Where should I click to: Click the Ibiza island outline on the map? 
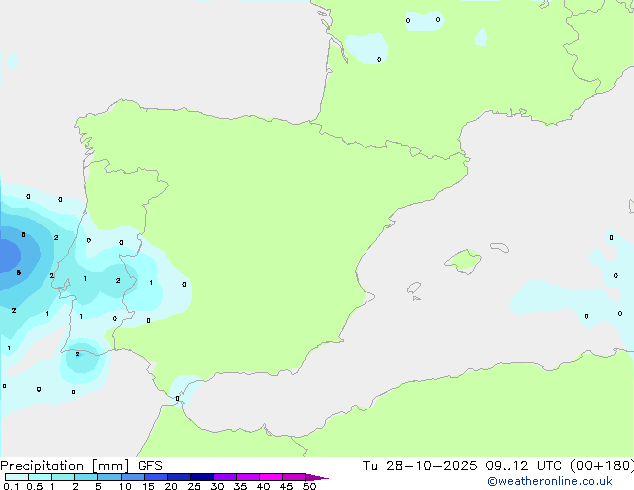[x=414, y=288]
